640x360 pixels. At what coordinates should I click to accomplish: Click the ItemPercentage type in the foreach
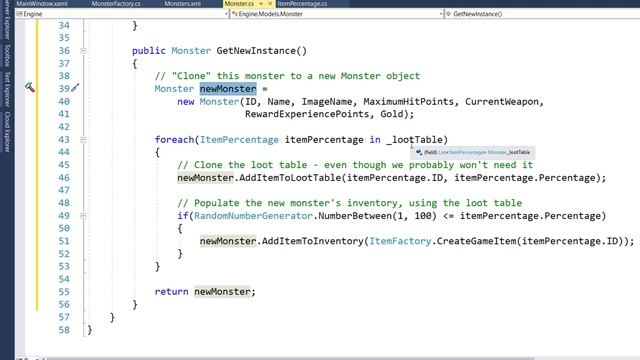[239, 140]
